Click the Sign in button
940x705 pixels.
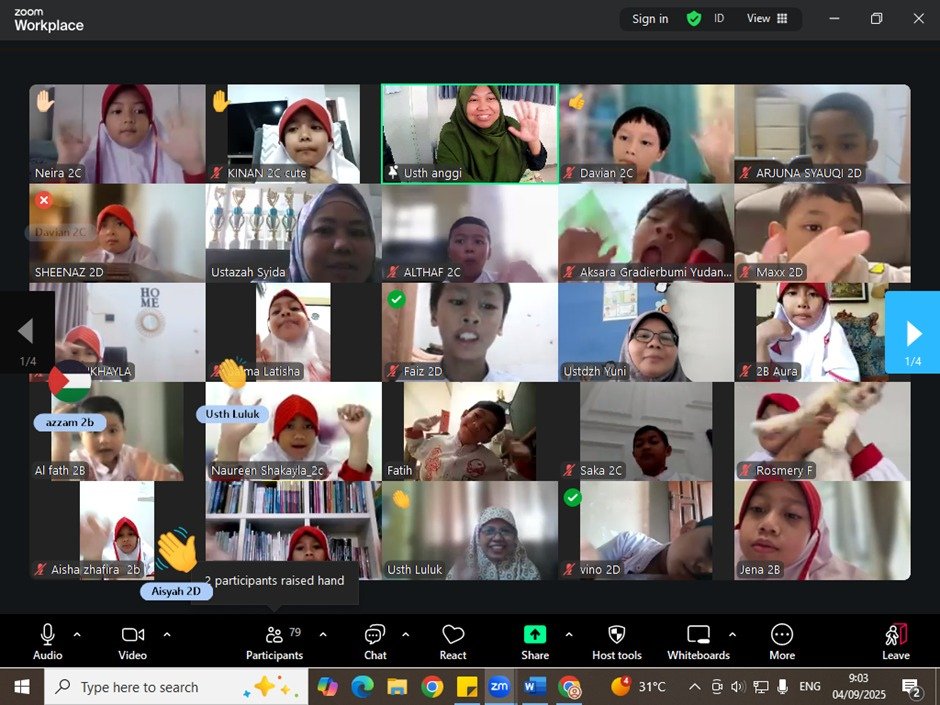[x=650, y=19]
